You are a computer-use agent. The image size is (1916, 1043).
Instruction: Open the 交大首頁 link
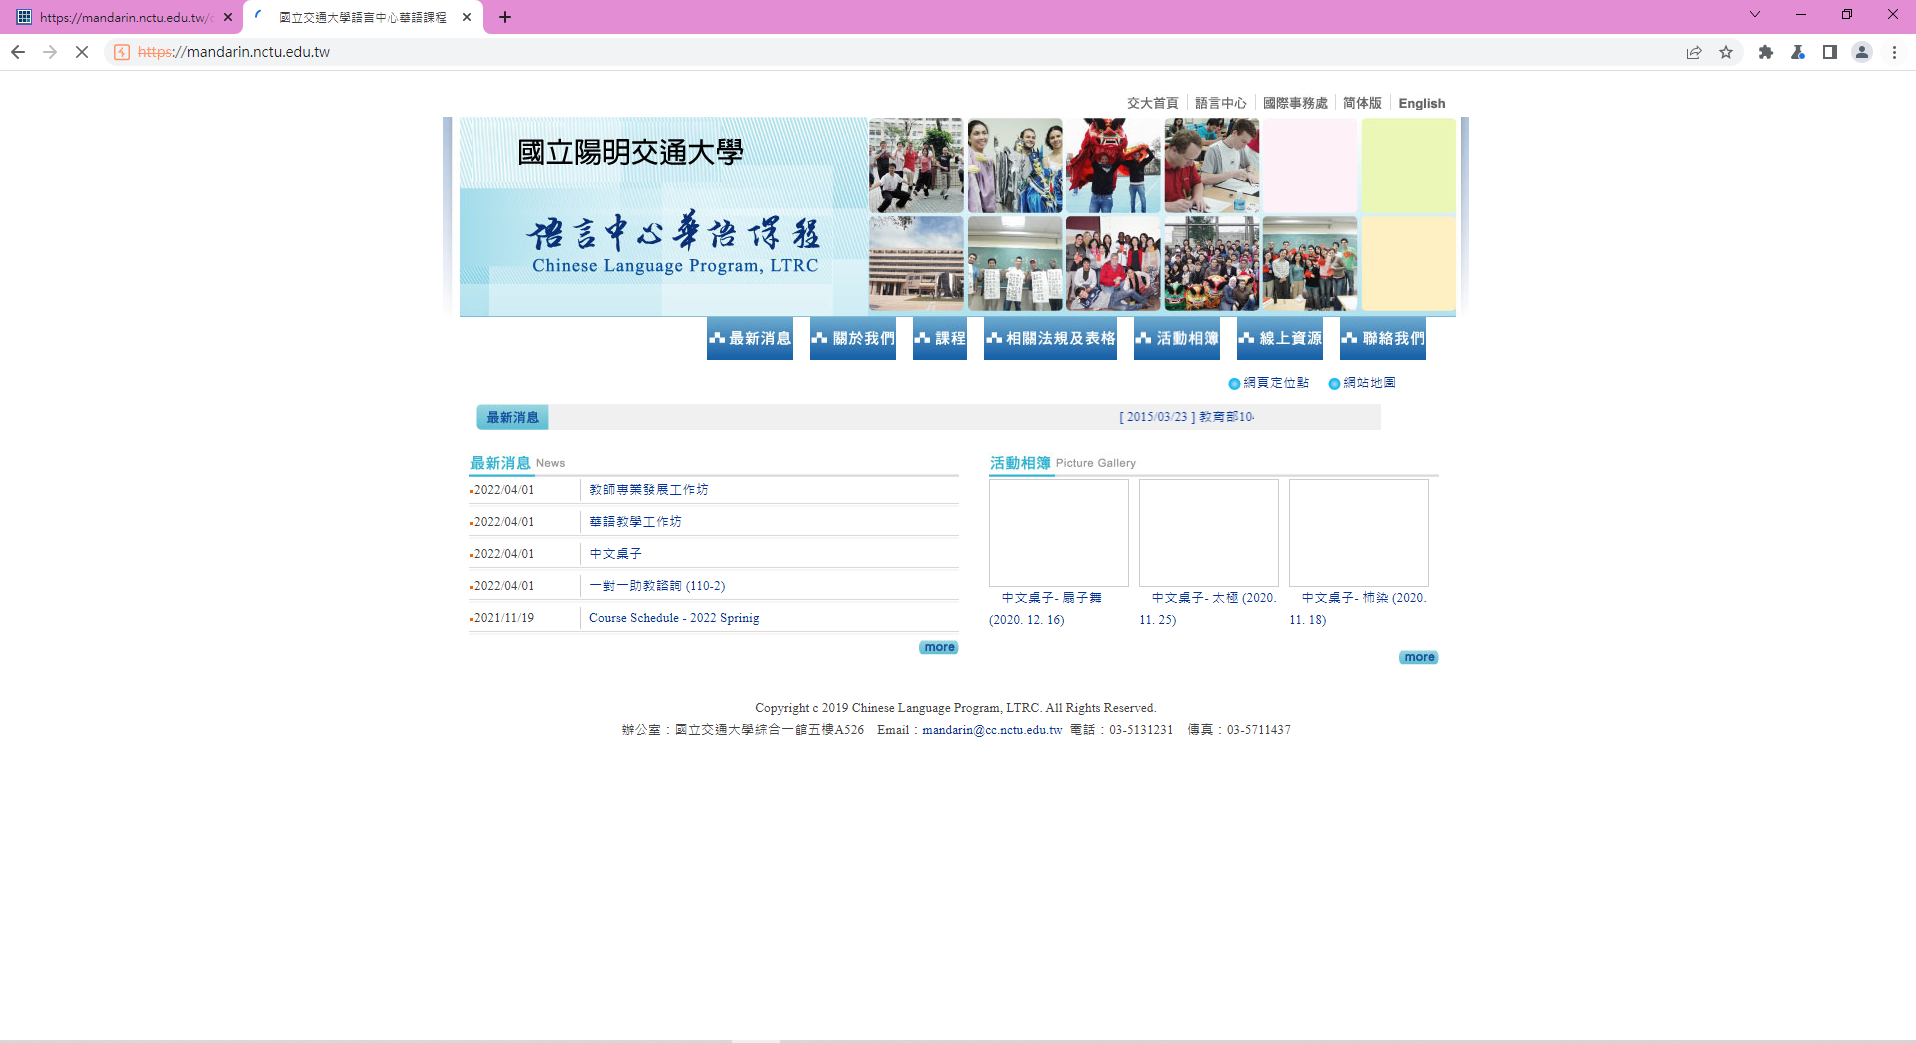tap(1153, 103)
